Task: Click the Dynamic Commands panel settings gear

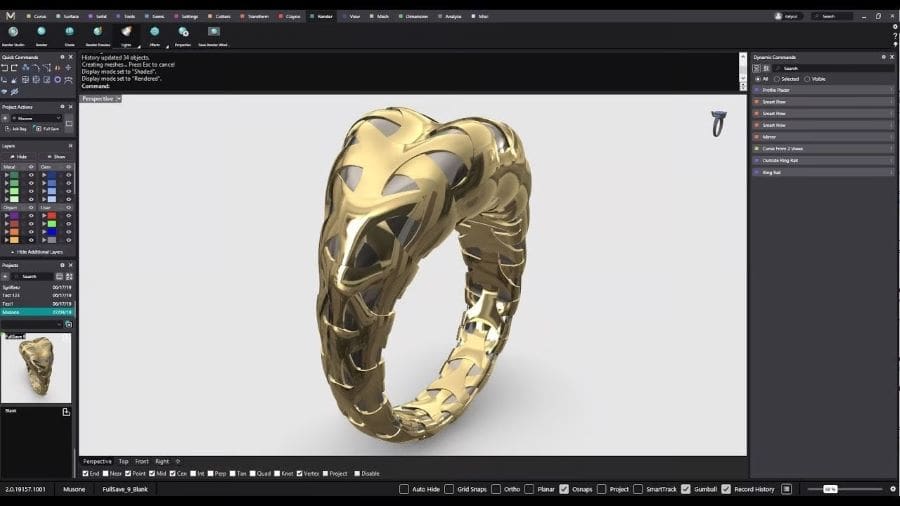Action: [x=883, y=57]
